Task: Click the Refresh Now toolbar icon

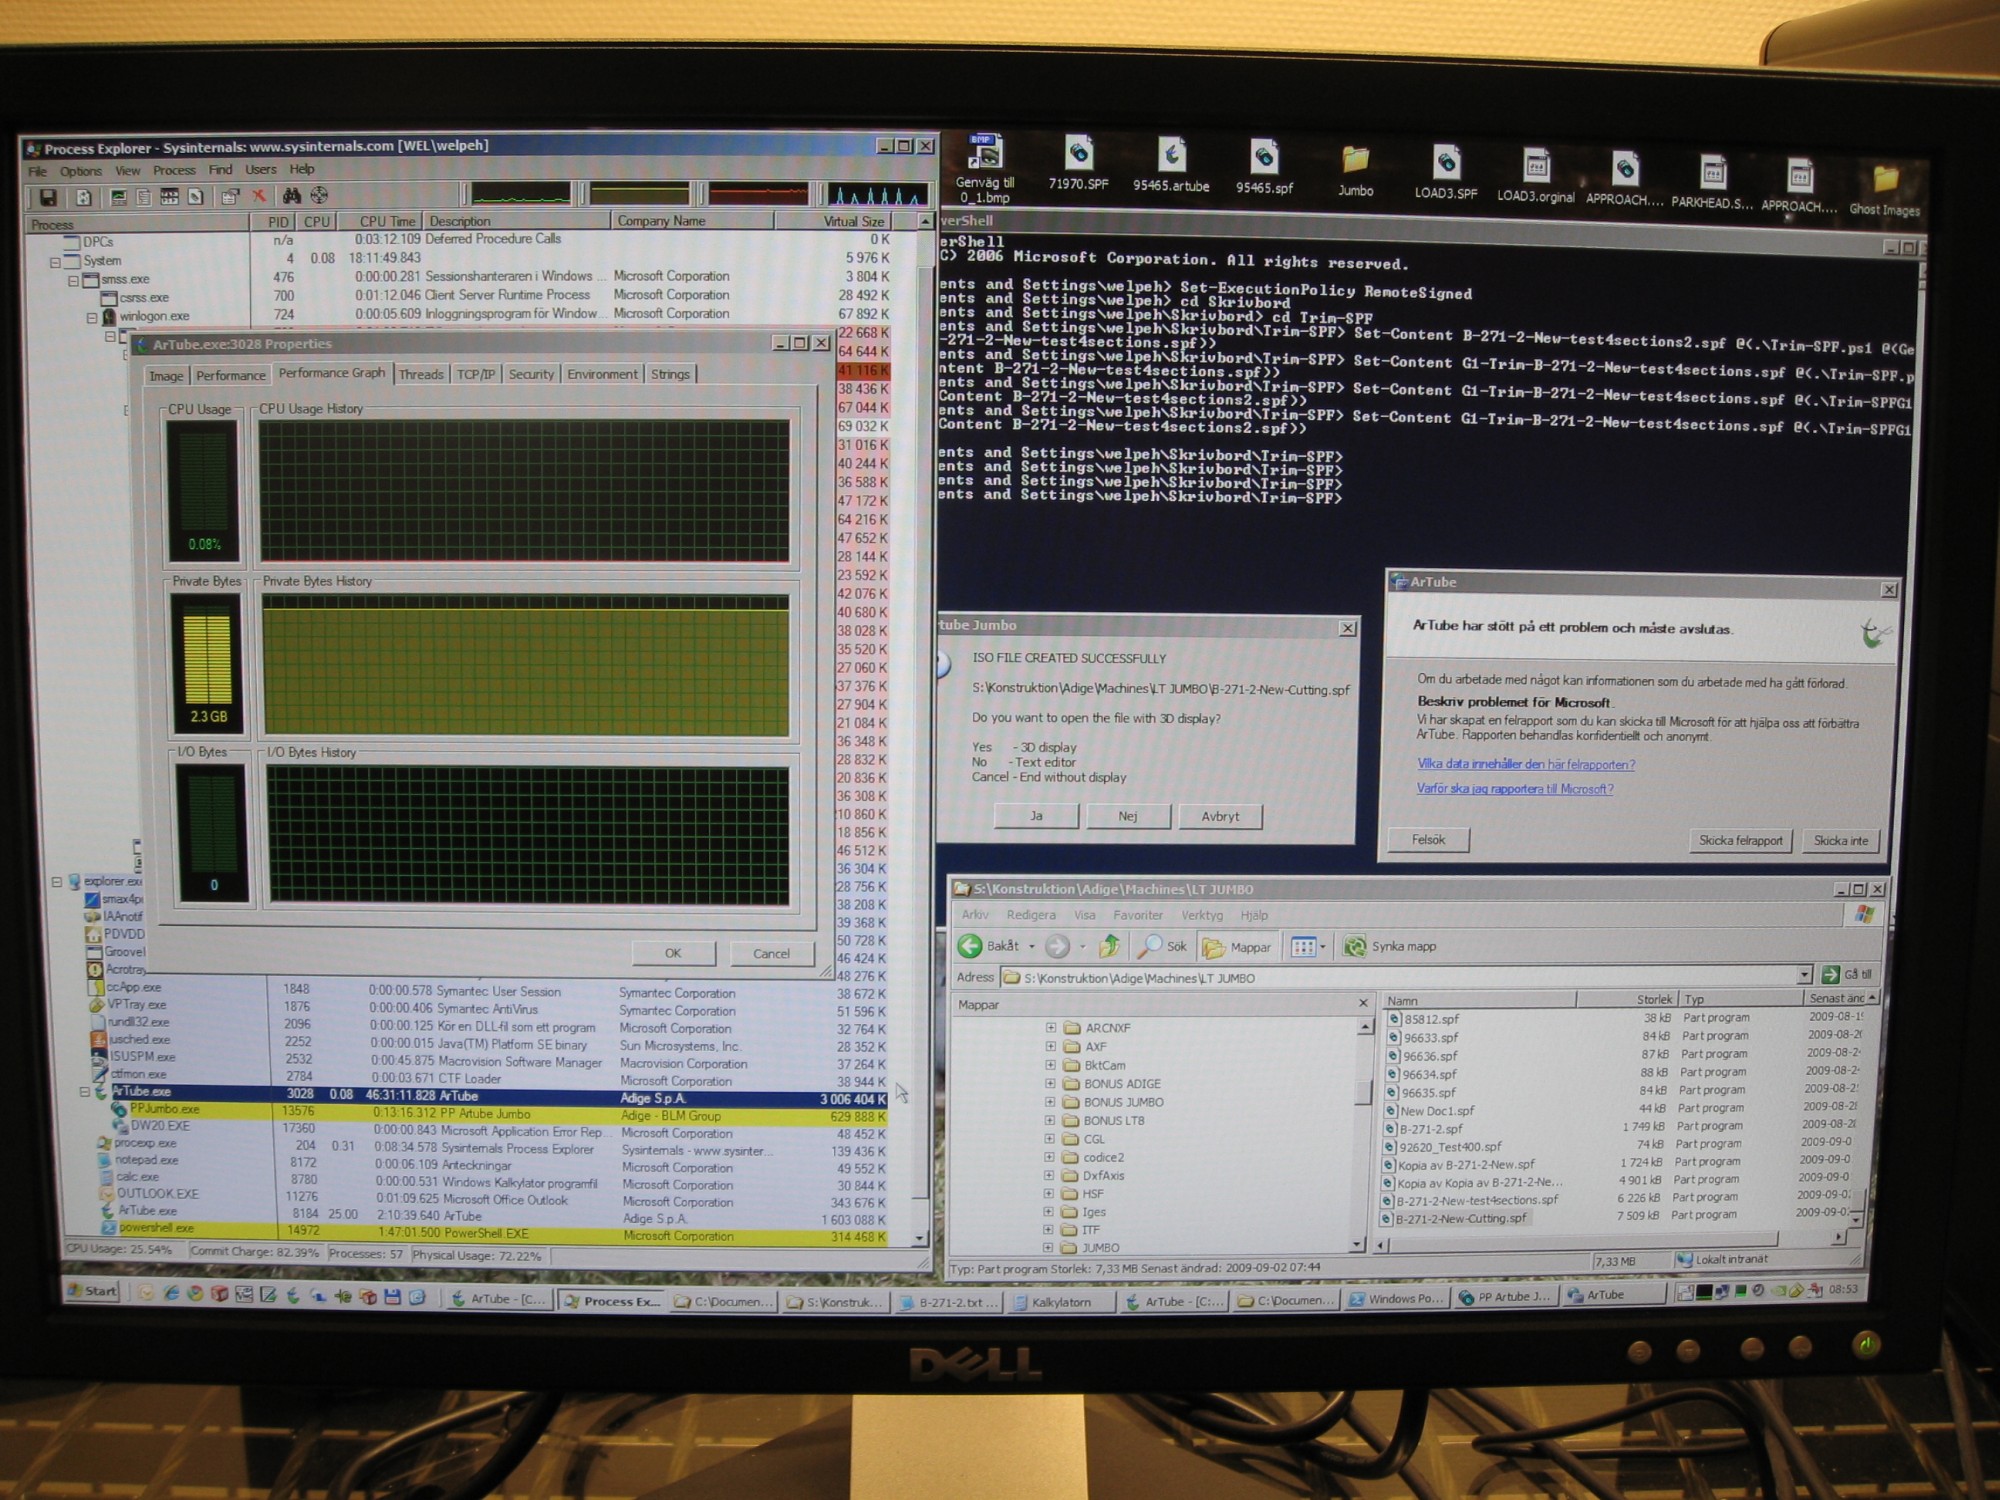Action: pyautogui.click(x=84, y=197)
